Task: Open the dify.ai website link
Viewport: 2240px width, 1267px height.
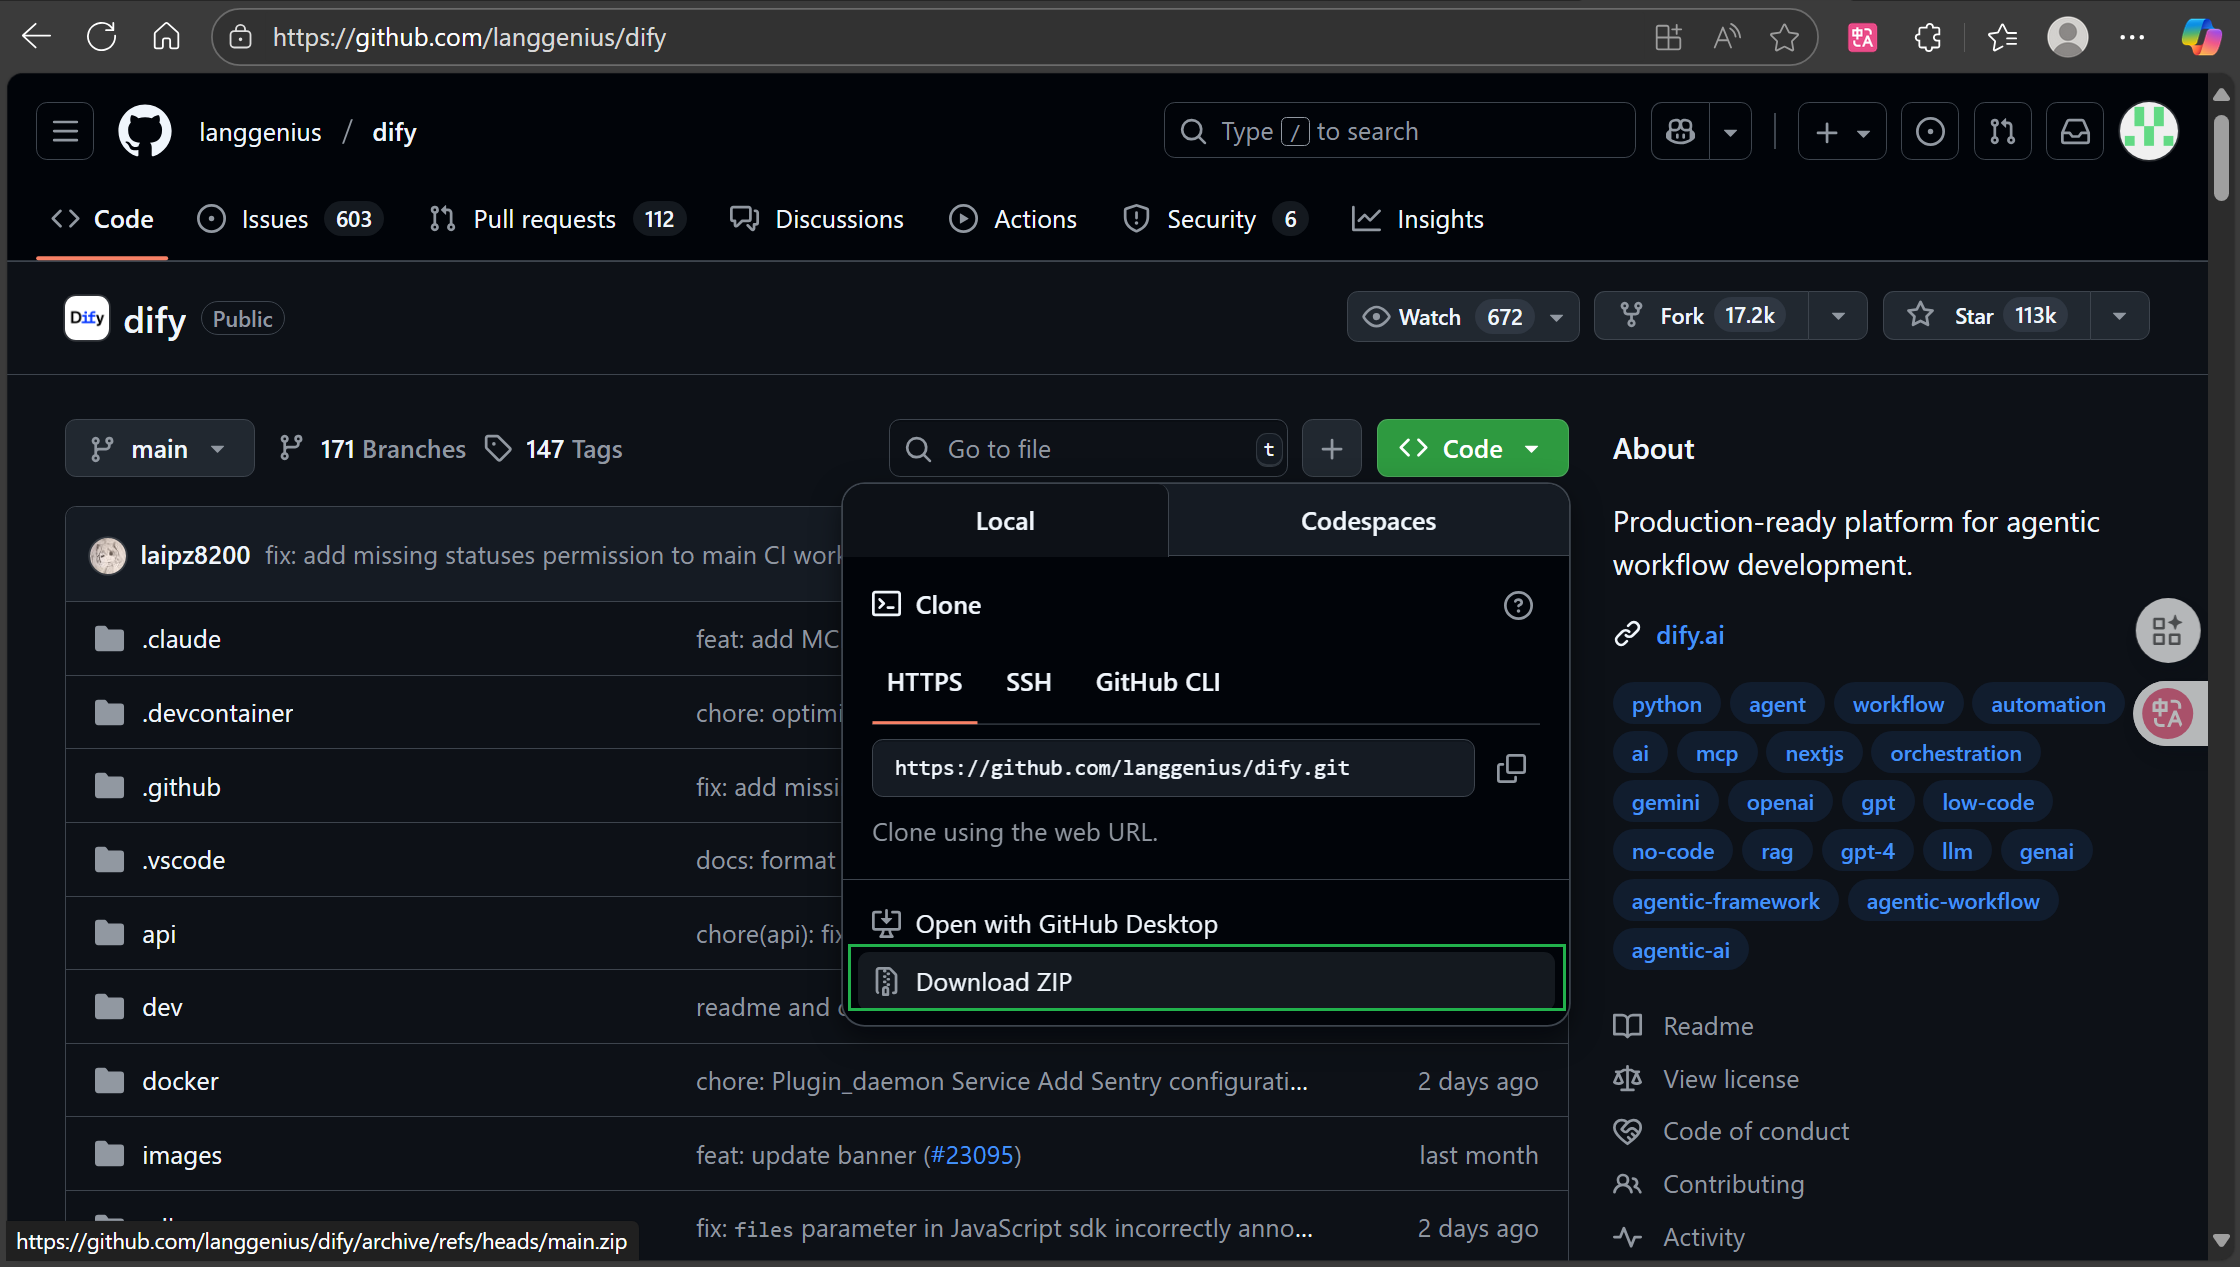Action: 1689,635
